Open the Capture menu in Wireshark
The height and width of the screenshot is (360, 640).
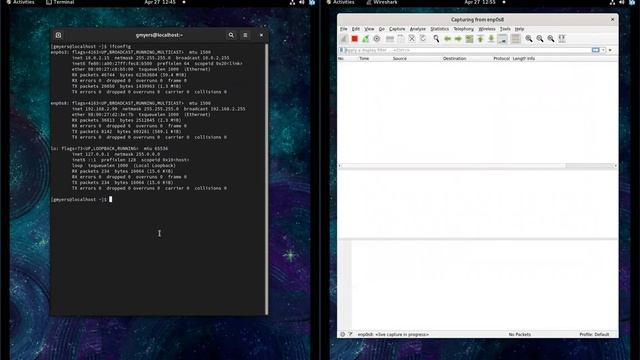click(x=397, y=29)
